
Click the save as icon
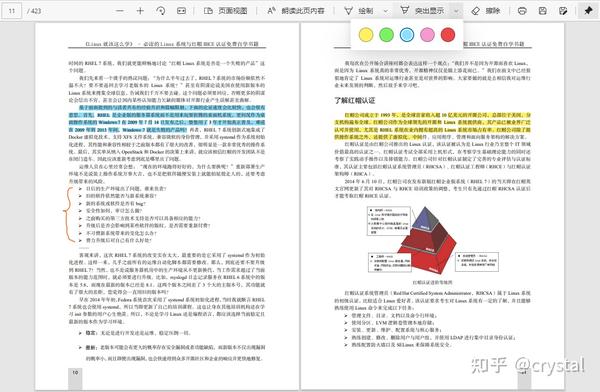563,11
